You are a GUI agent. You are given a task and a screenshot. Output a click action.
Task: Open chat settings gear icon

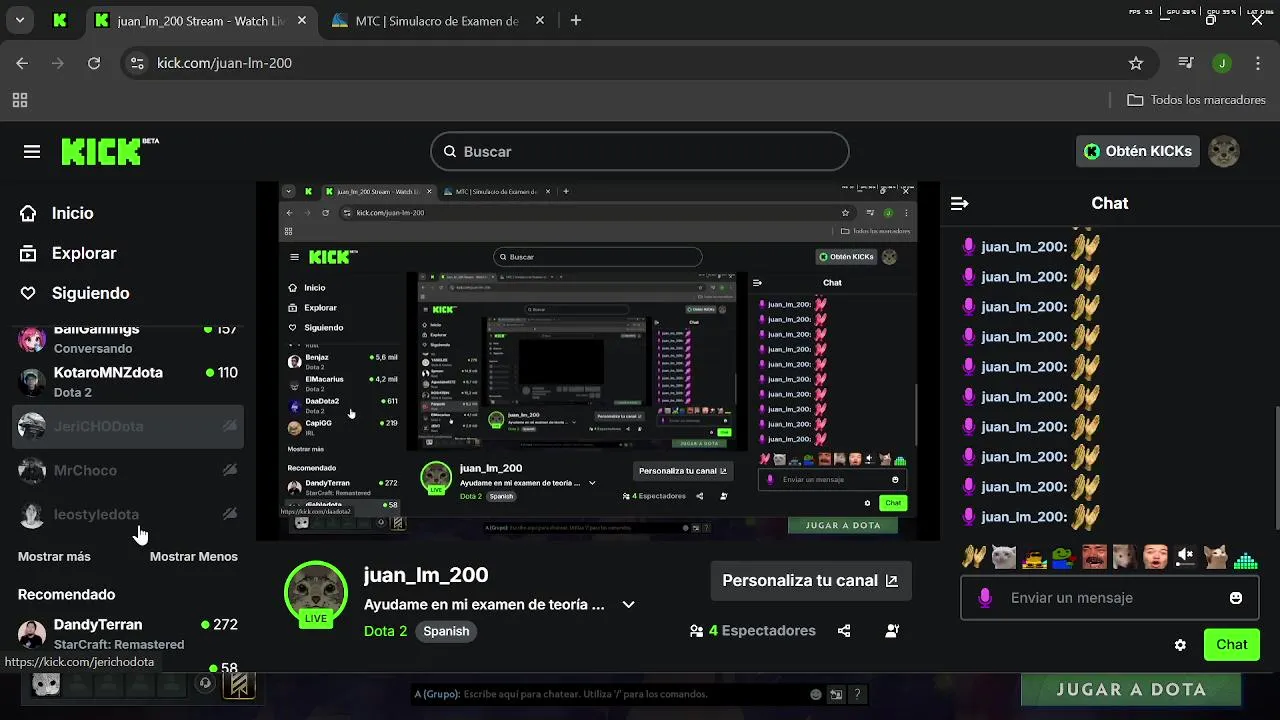1180,645
